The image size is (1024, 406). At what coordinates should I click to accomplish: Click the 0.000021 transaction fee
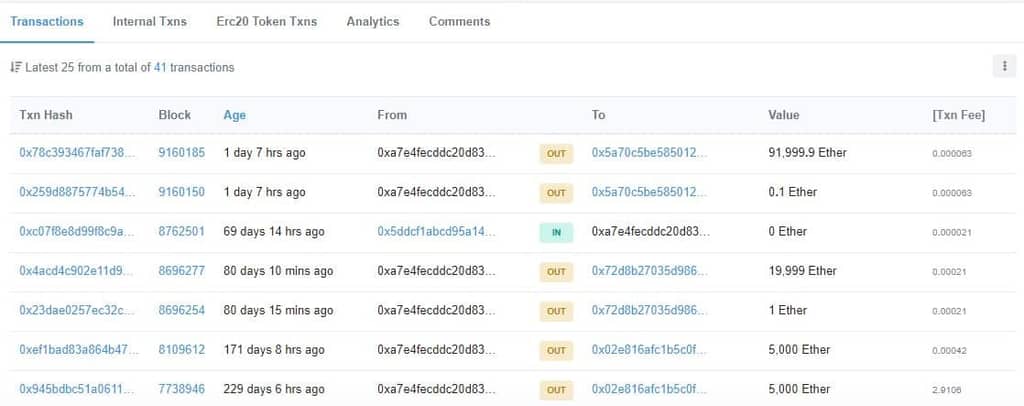tap(952, 232)
